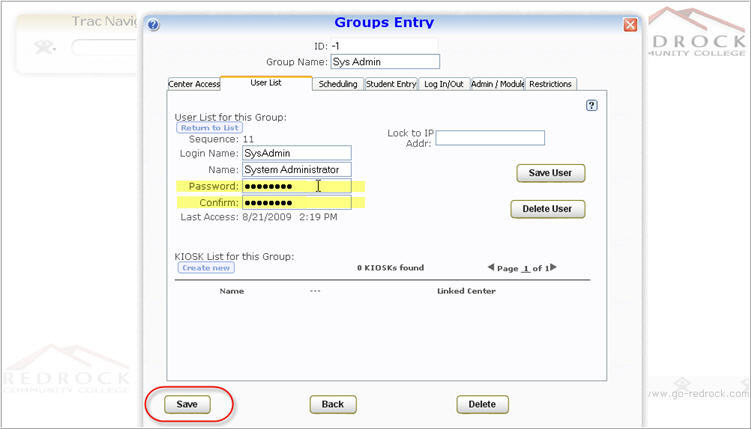Switch to the Center Access tab

(x=194, y=84)
